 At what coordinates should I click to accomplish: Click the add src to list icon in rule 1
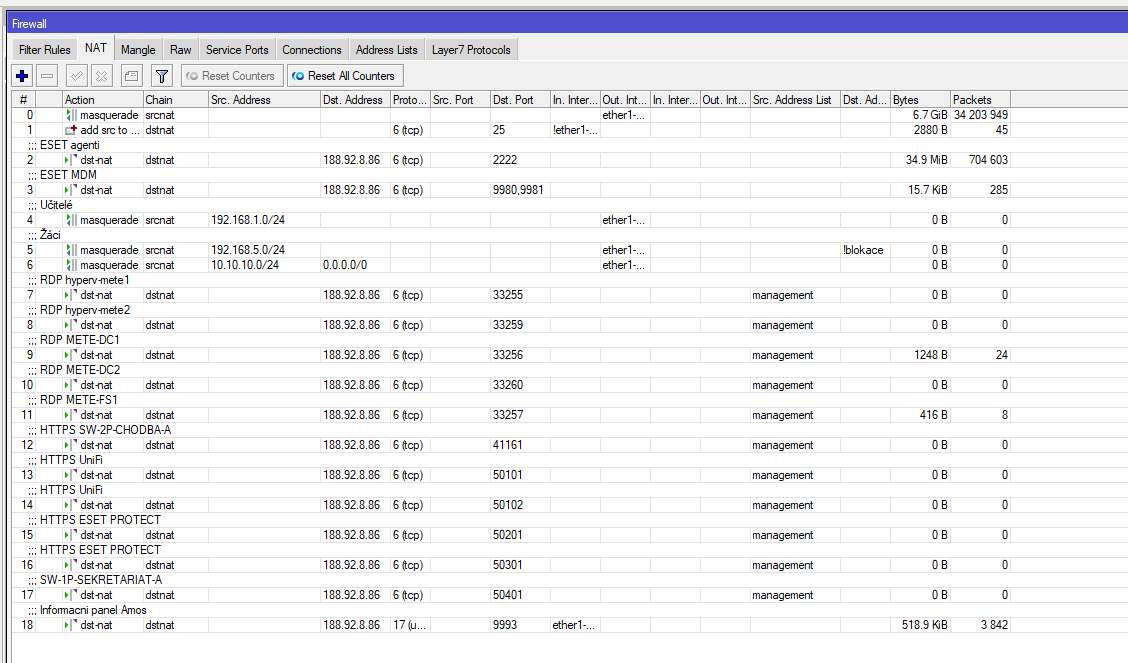tap(71, 130)
